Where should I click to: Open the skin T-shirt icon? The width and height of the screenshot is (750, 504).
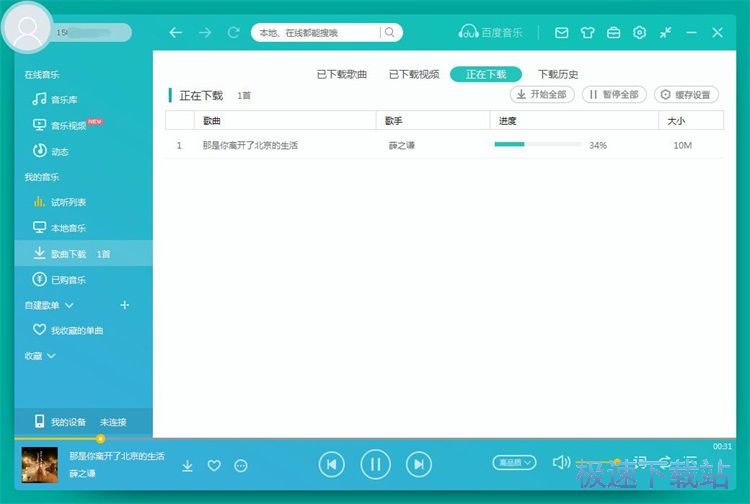pyautogui.click(x=587, y=33)
